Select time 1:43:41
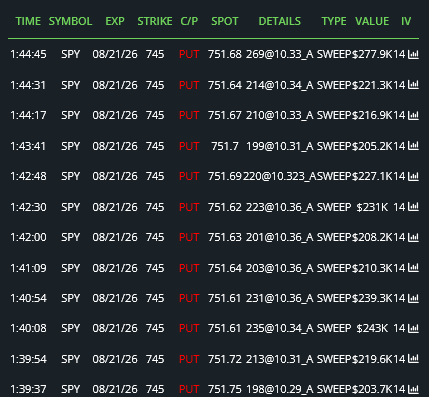Screen dimensions: 429x397 pos(28,146)
